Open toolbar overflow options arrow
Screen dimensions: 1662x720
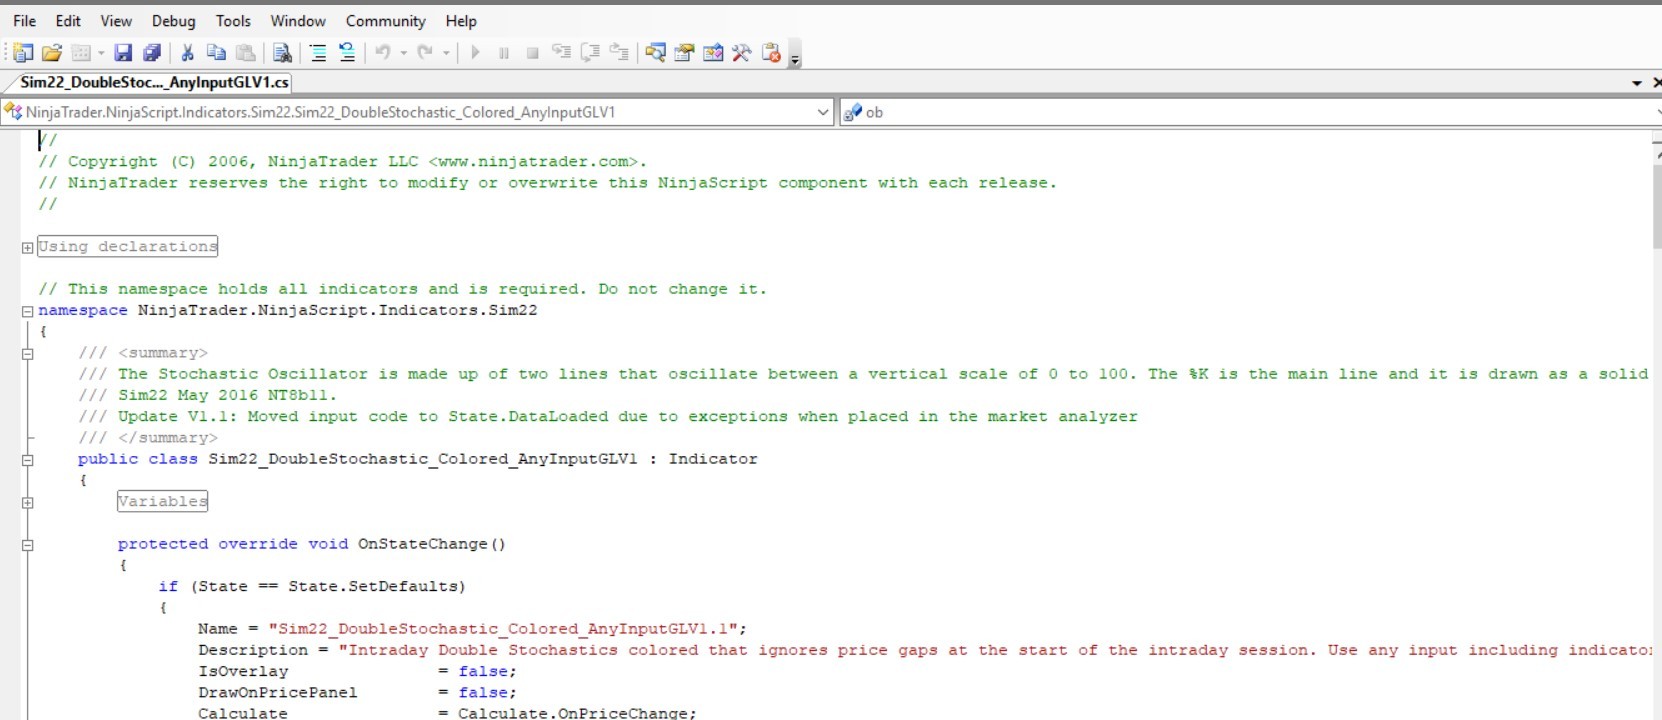pos(795,60)
